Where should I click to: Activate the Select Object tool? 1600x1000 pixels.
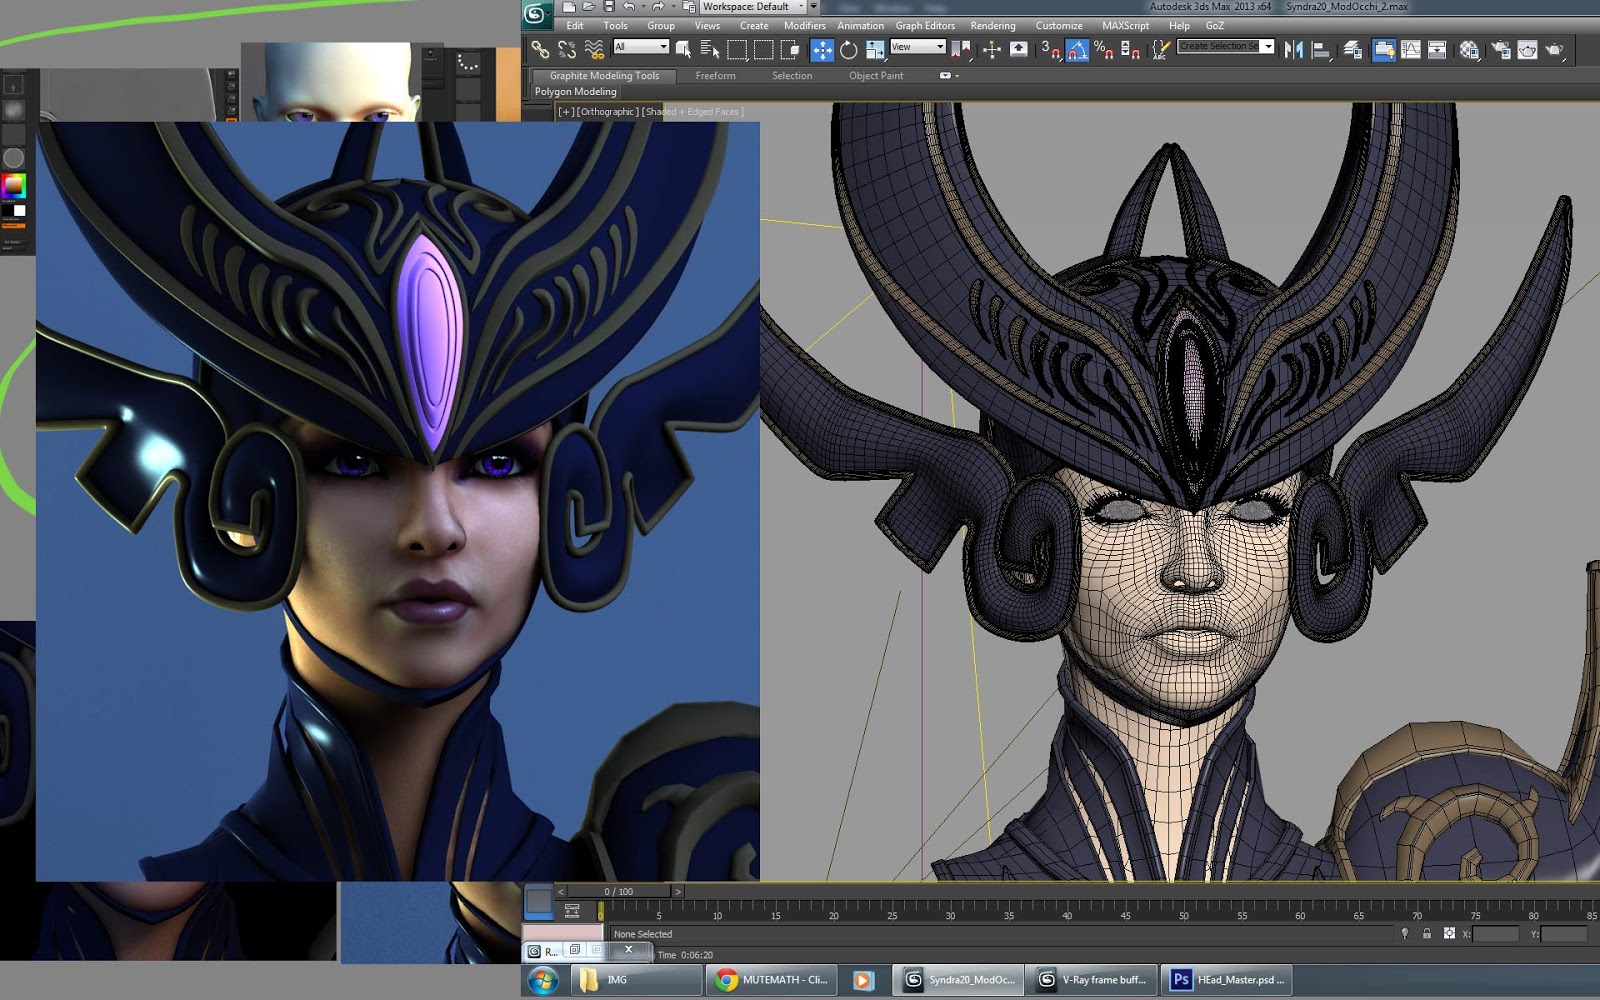[684, 49]
